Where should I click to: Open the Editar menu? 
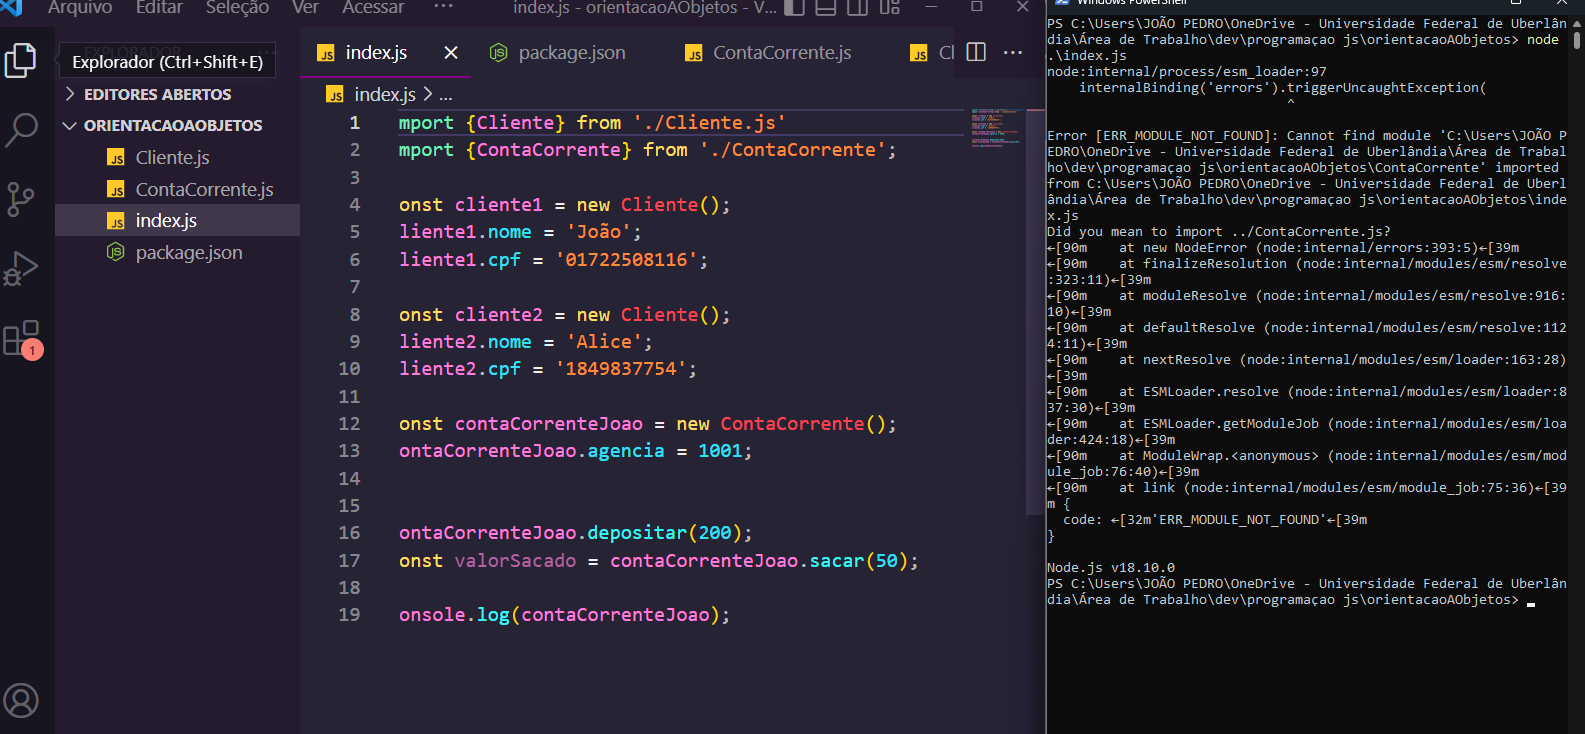click(x=159, y=7)
